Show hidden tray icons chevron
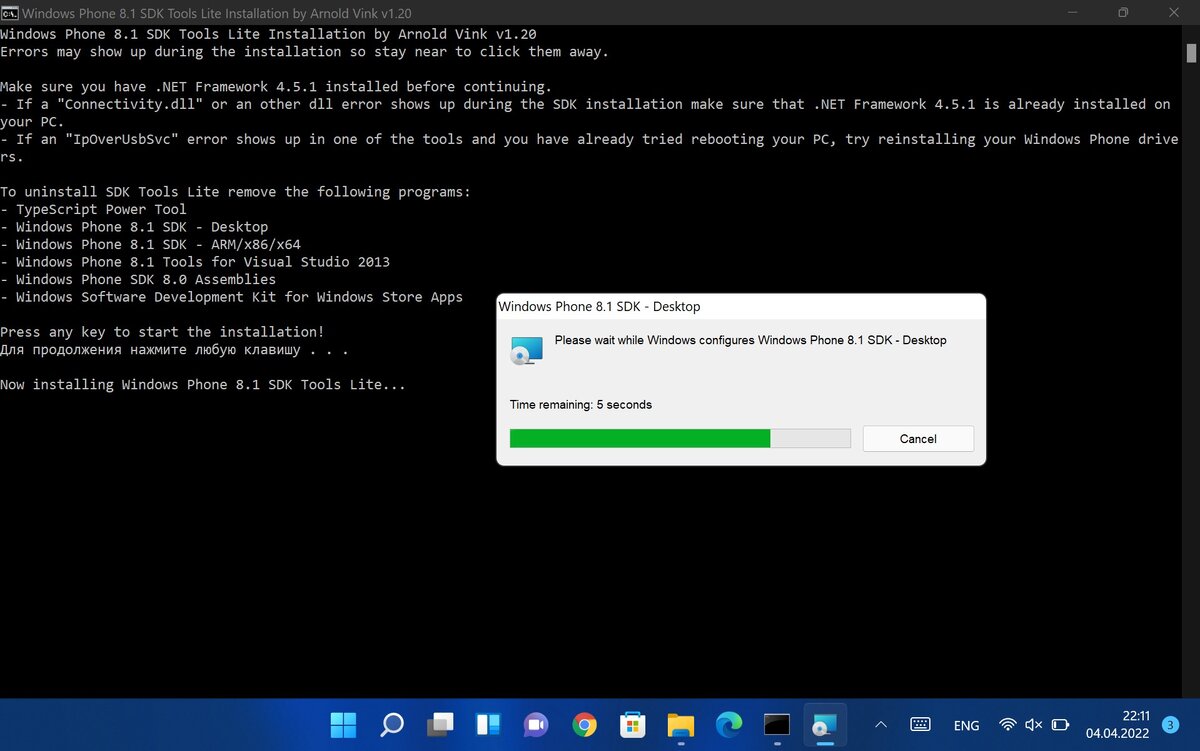The image size is (1200, 751). (x=880, y=725)
